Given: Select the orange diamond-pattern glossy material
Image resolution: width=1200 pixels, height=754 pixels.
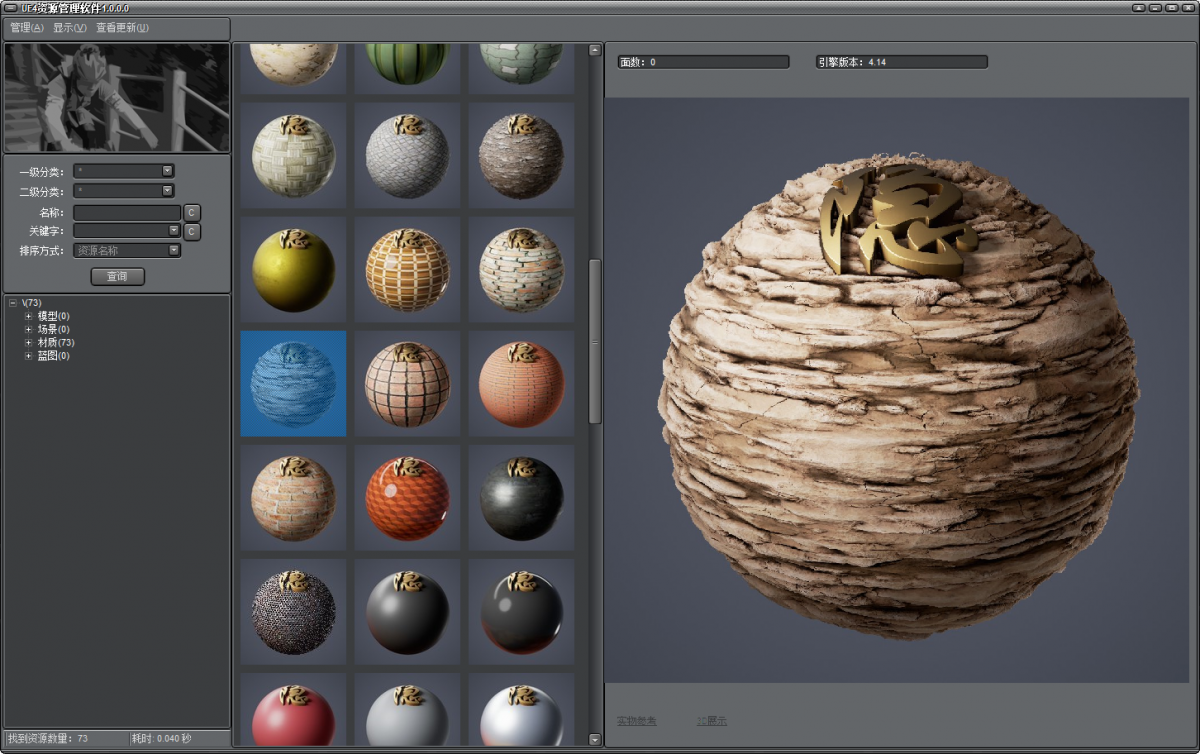Looking at the screenshot, I should tap(407, 498).
